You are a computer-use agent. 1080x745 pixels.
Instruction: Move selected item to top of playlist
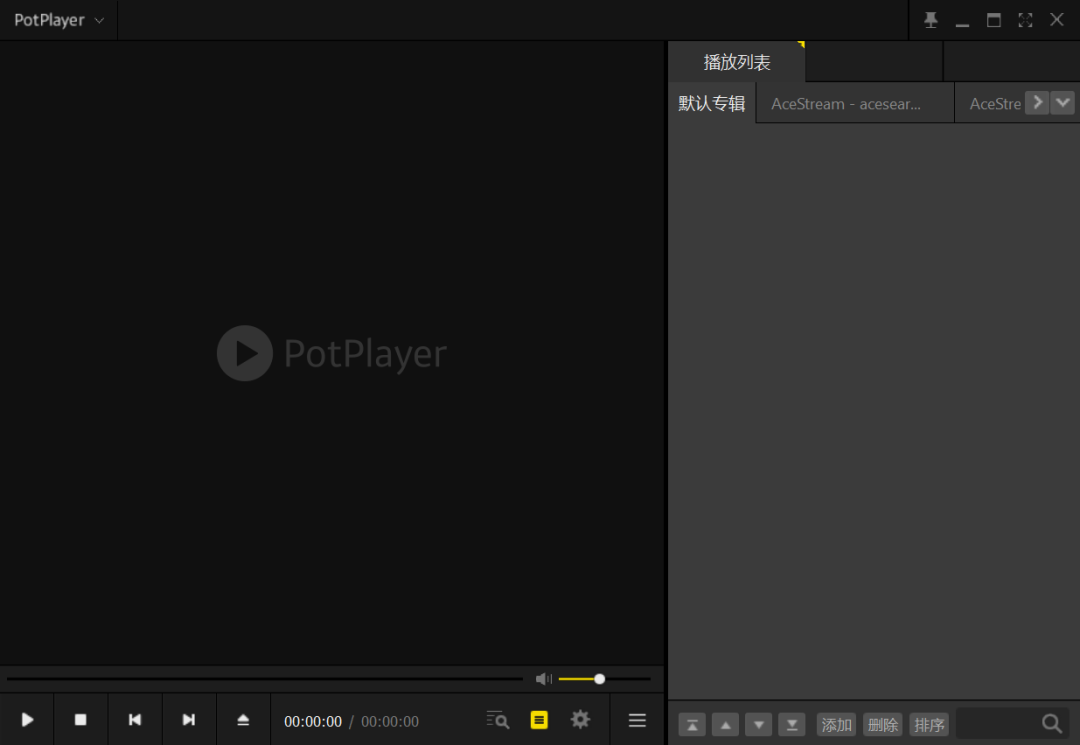point(691,723)
